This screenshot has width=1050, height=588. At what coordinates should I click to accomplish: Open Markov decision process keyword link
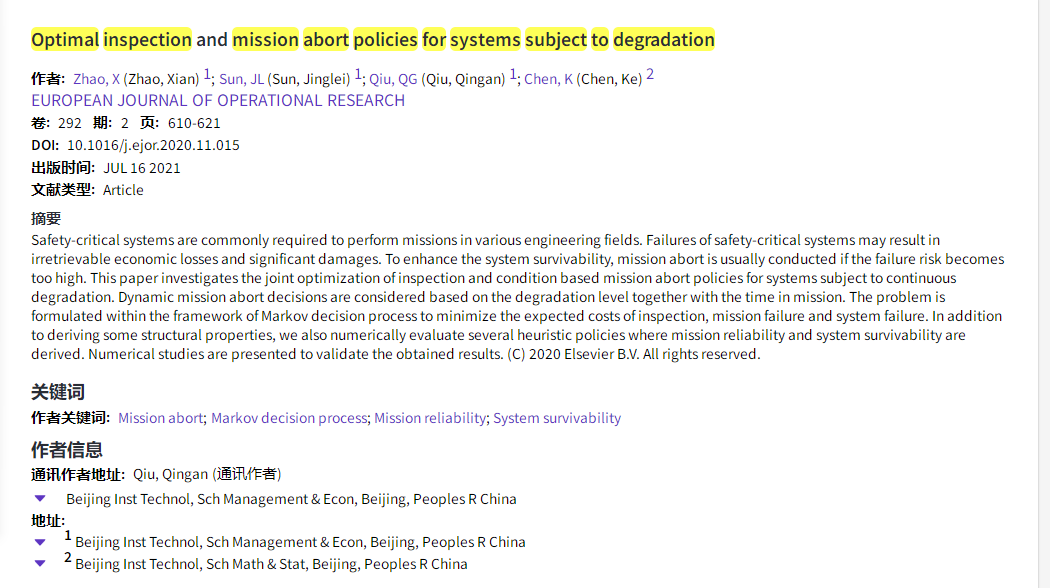point(289,418)
